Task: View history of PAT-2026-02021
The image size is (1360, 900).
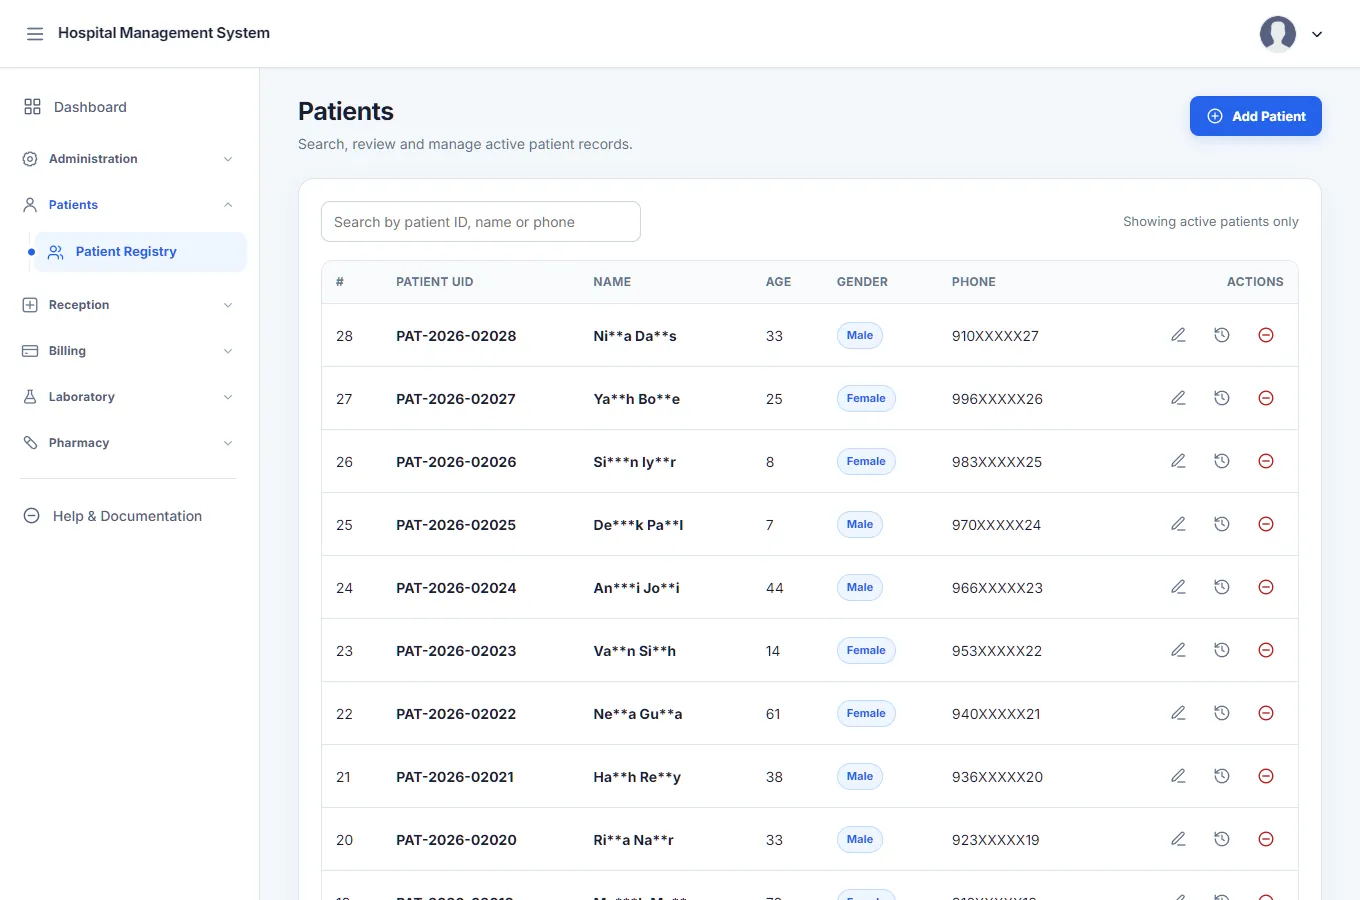Action: 1222,776
